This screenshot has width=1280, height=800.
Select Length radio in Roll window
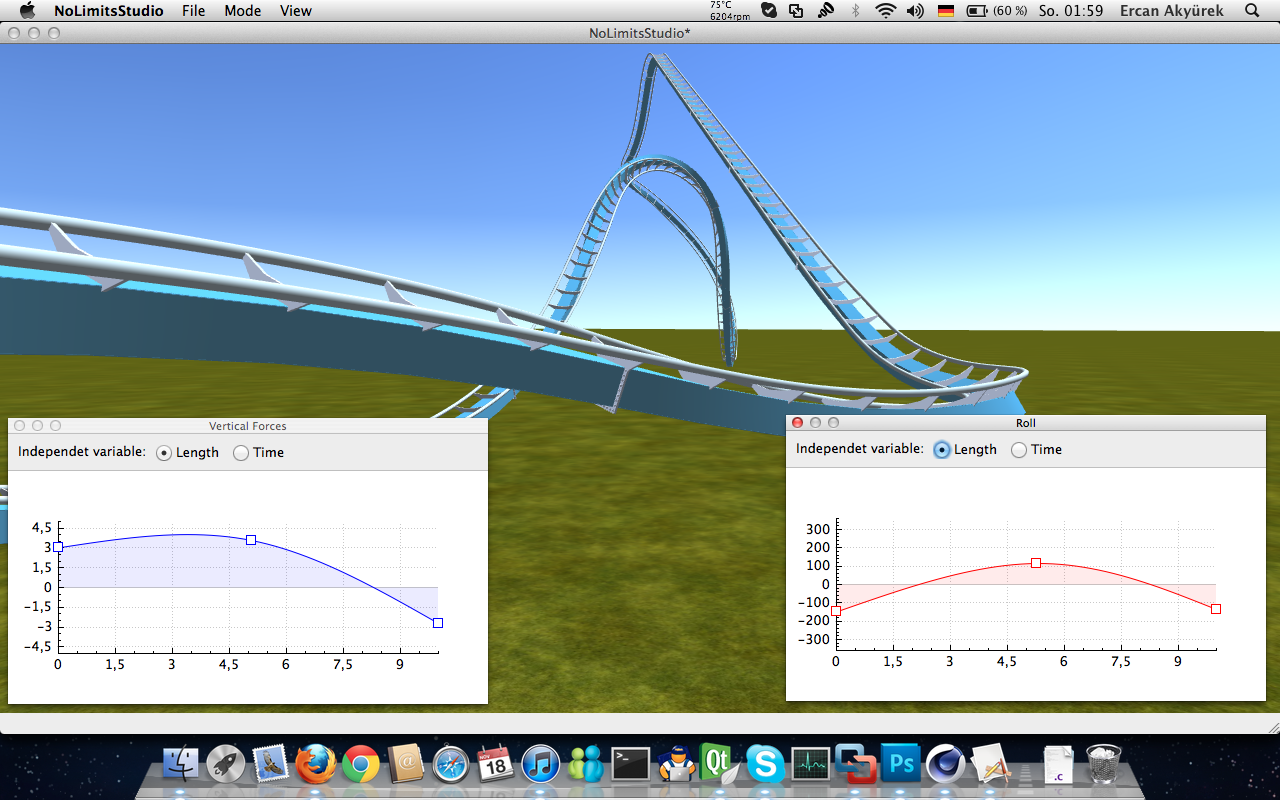[942, 450]
